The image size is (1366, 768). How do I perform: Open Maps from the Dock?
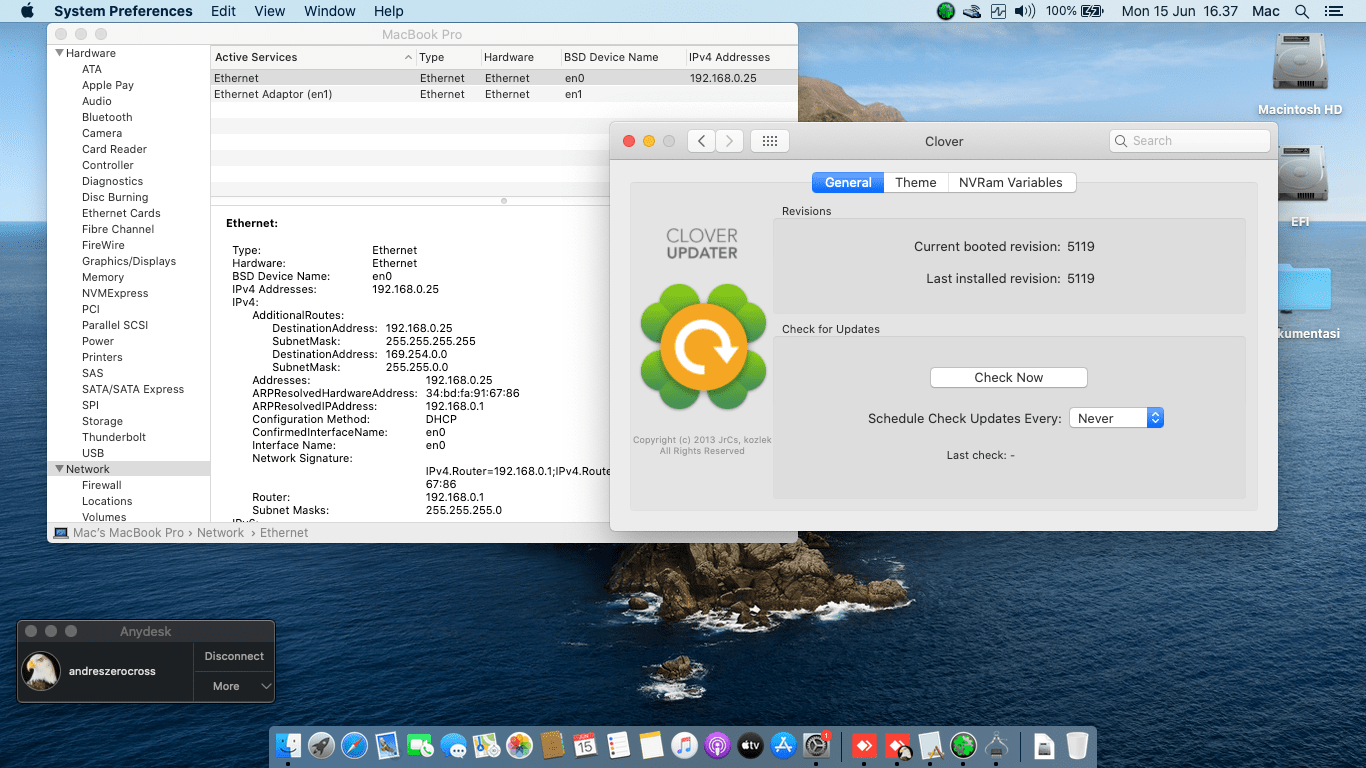[x=486, y=745]
